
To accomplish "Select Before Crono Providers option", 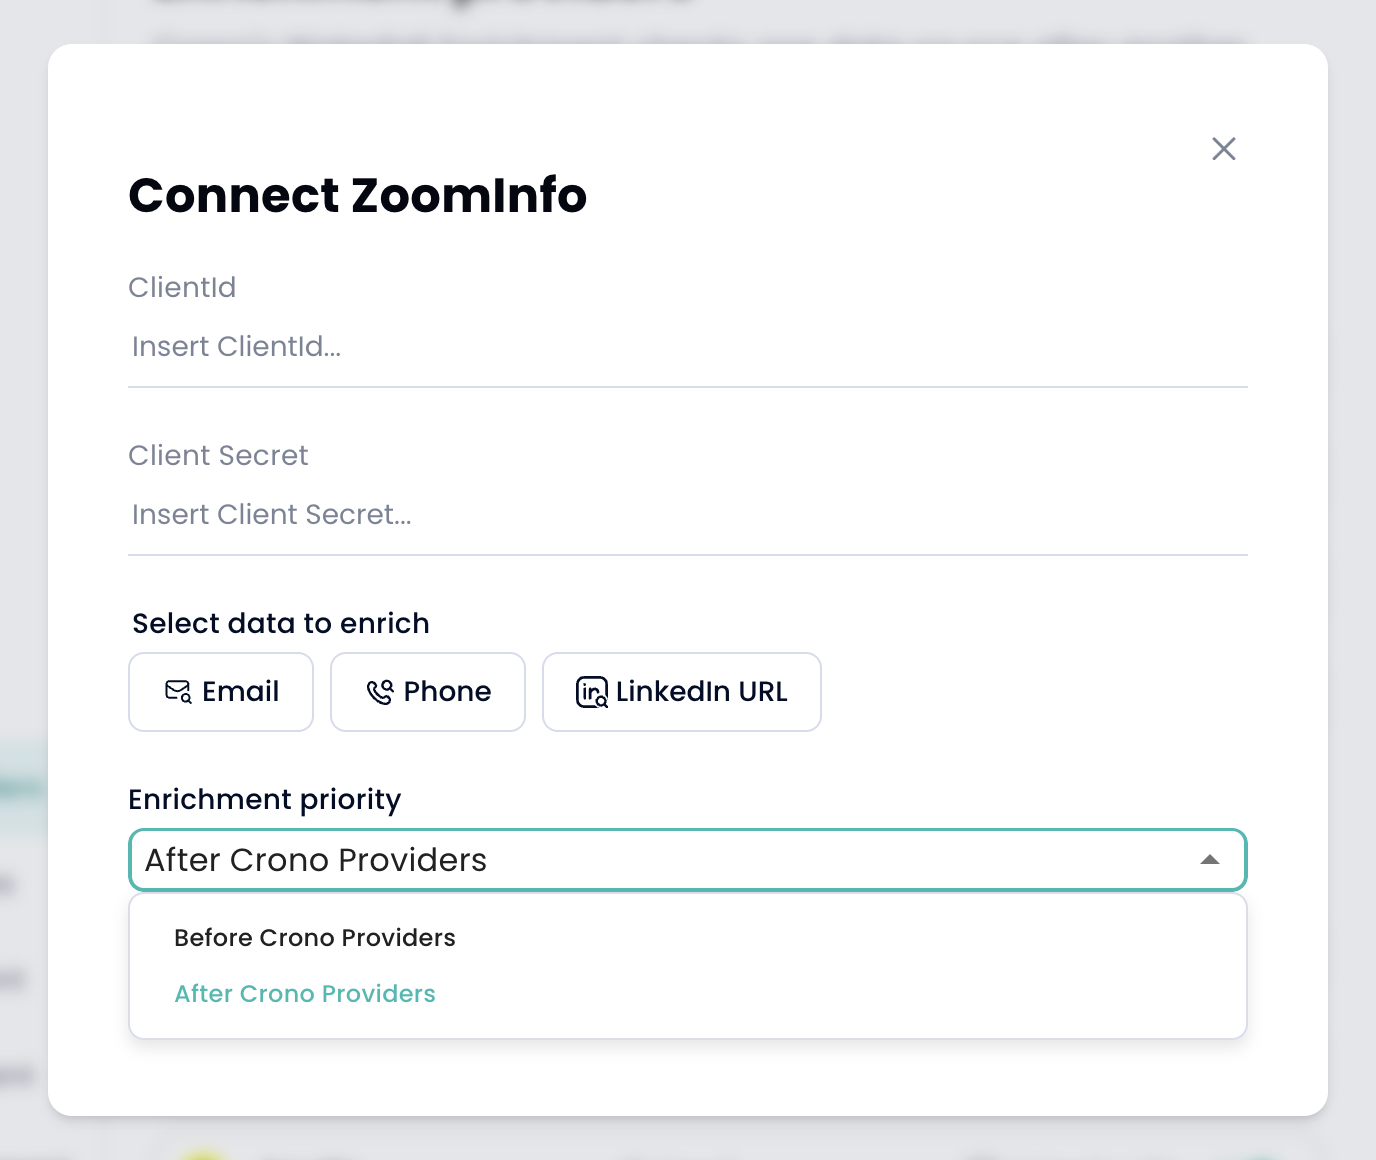I will [x=315, y=938].
